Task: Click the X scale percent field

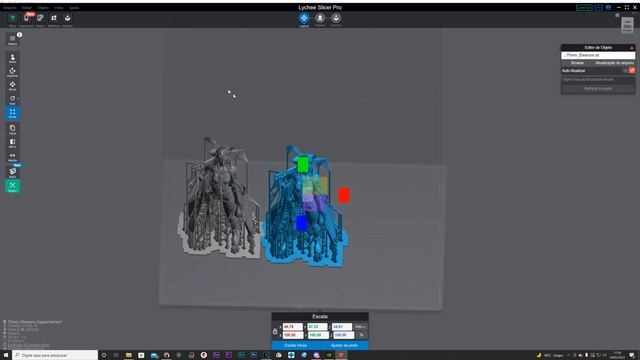Action: click(x=293, y=335)
